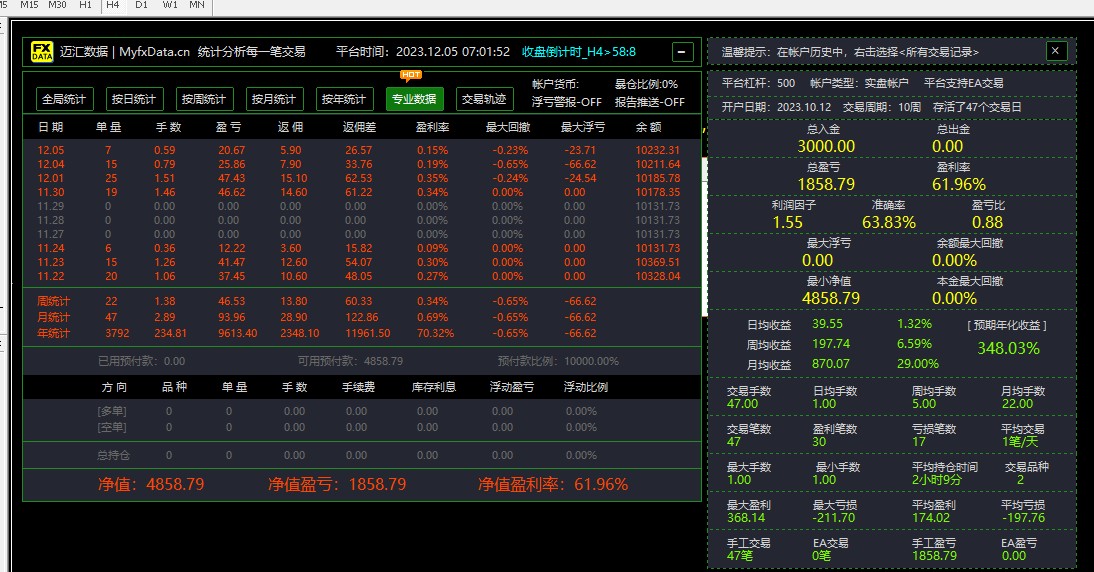Switch to 按周统计 tab
The width and height of the screenshot is (1094, 572).
pos(204,99)
